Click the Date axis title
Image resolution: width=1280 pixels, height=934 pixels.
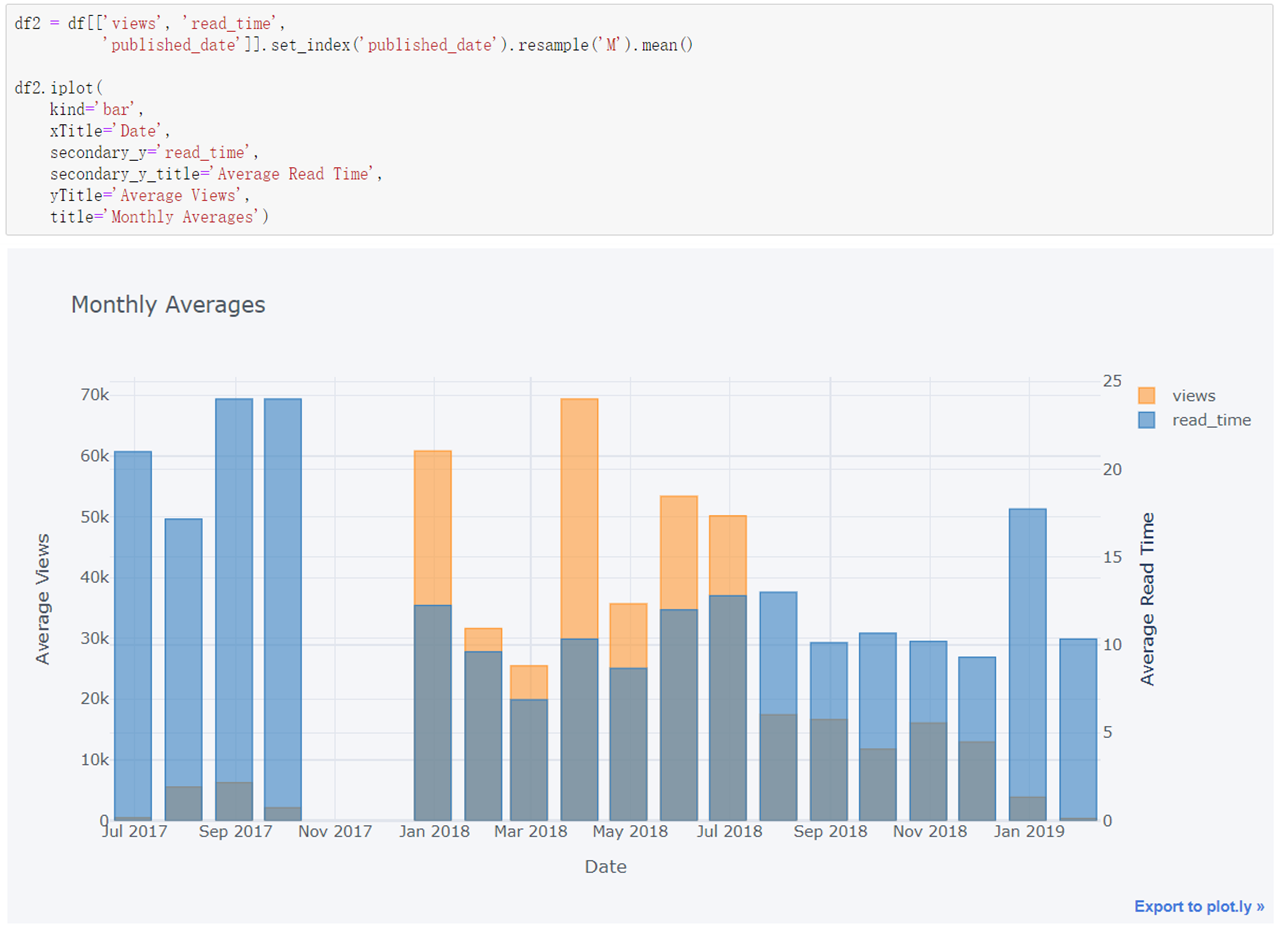coord(605,868)
